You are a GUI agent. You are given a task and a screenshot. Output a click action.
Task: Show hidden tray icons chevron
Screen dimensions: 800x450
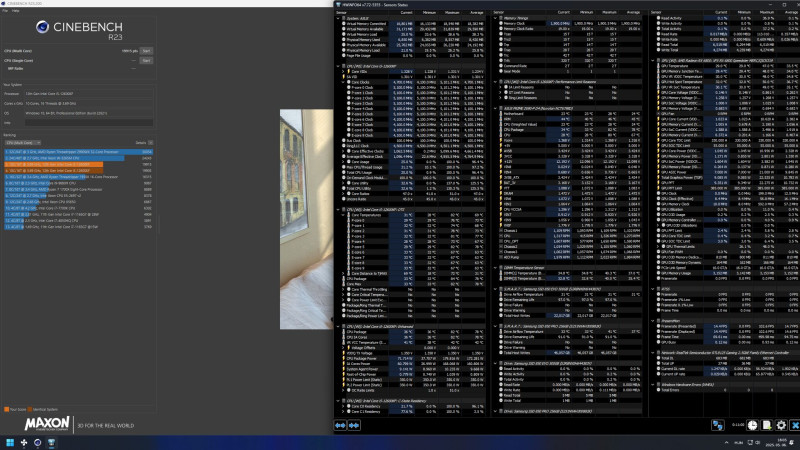click(726, 442)
